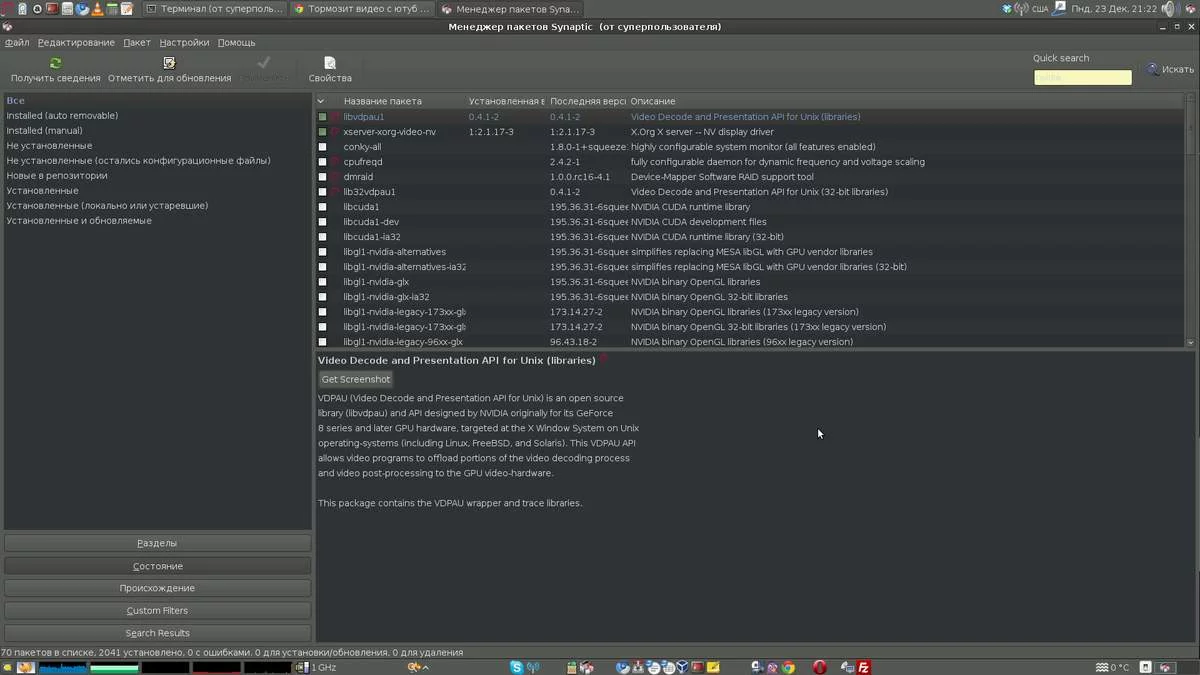This screenshot has height=675, width=1200.
Task: Open the Помощь menu
Action: (236, 43)
